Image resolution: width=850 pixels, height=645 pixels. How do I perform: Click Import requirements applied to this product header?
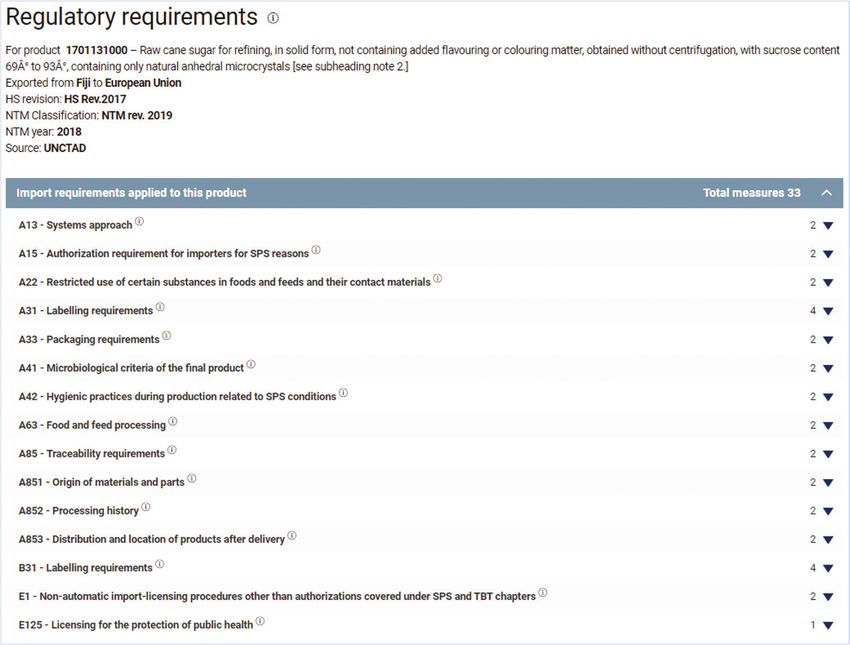[131, 193]
